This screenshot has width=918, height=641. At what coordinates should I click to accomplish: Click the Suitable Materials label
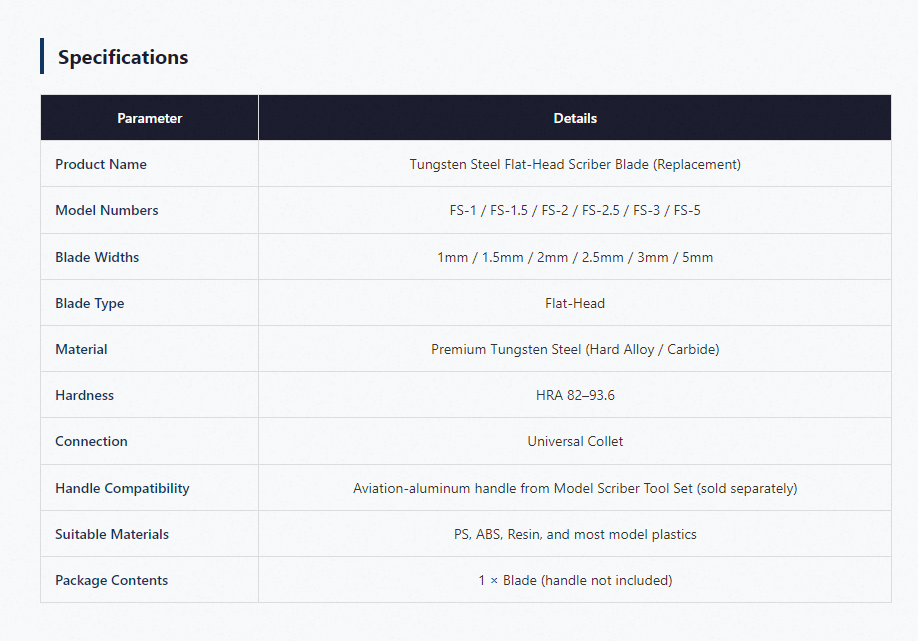click(112, 534)
